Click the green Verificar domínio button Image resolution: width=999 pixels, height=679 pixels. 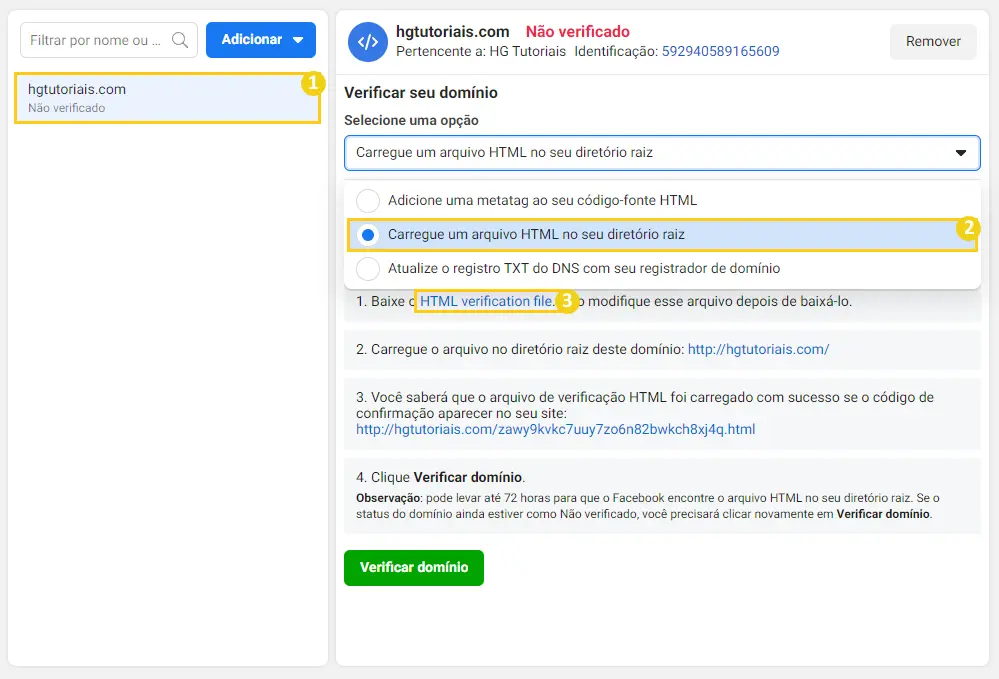tap(414, 568)
